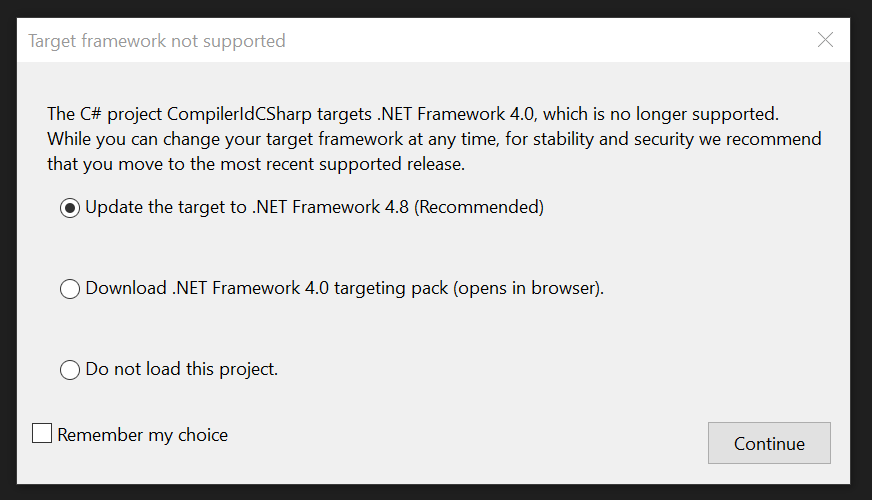Enable the Remember my choice checkbox
This screenshot has width=872, height=500.
[42, 434]
